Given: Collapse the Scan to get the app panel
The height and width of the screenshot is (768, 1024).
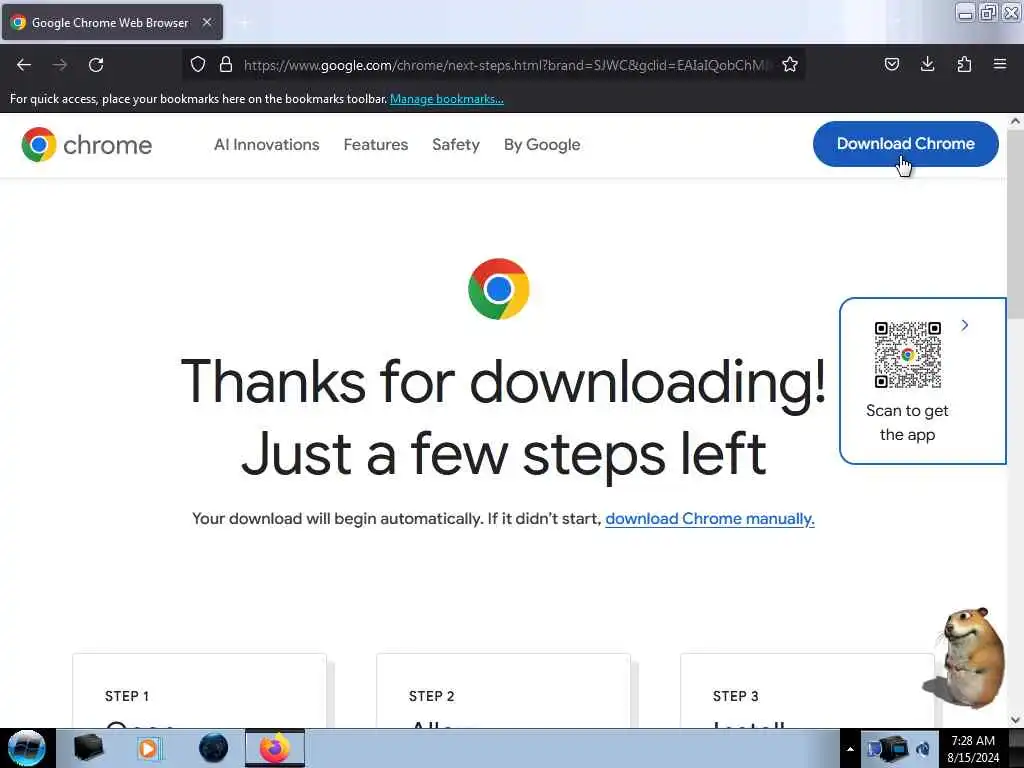Looking at the screenshot, I should (965, 325).
